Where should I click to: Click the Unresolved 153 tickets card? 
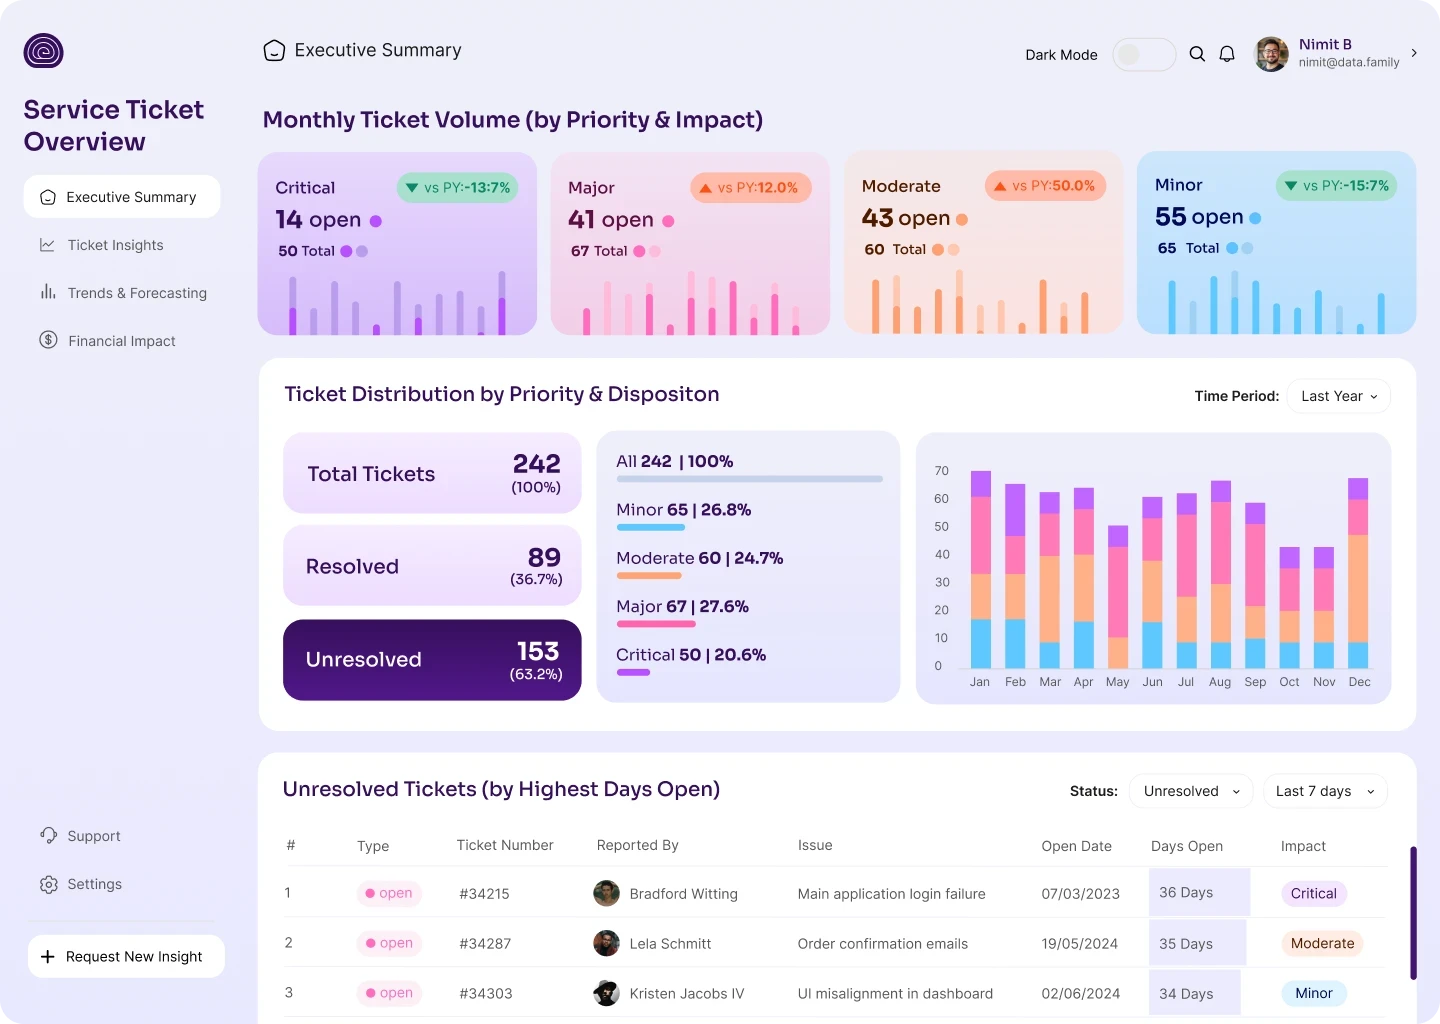click(432, 660)
